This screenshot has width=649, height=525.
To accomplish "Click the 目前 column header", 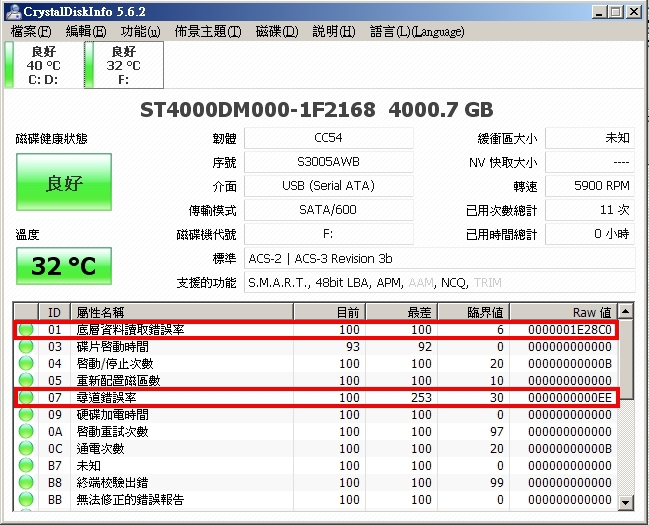I will pos(329,312).
